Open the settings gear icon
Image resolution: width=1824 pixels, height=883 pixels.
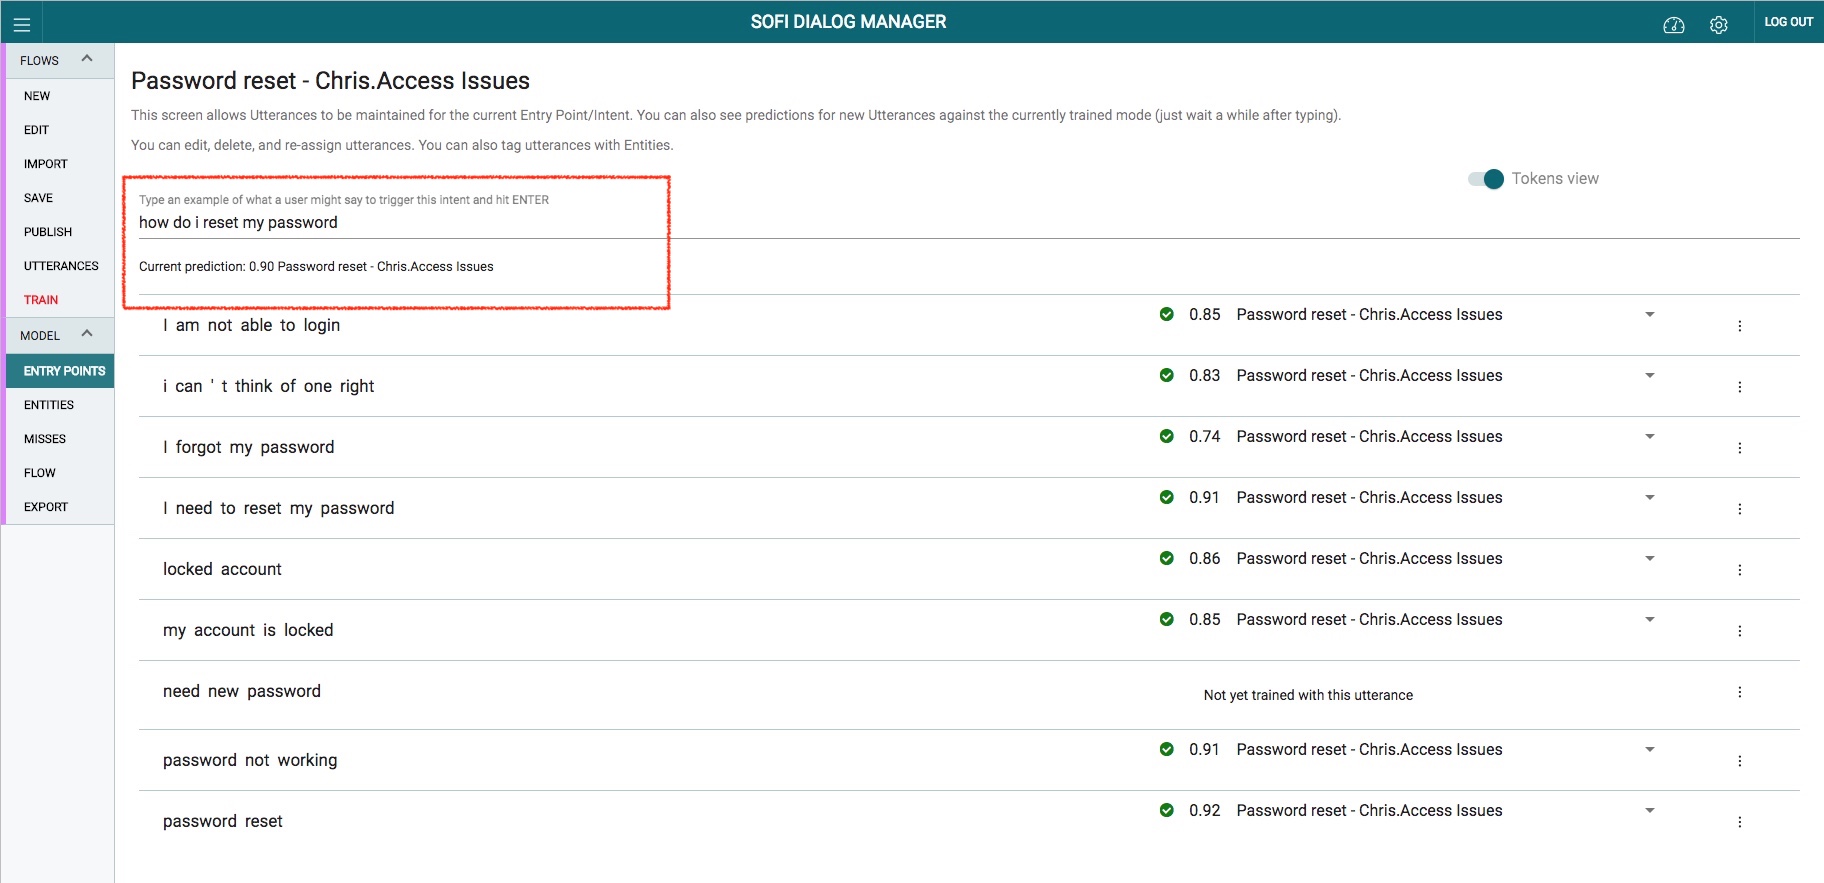(x=1718, y=25)
